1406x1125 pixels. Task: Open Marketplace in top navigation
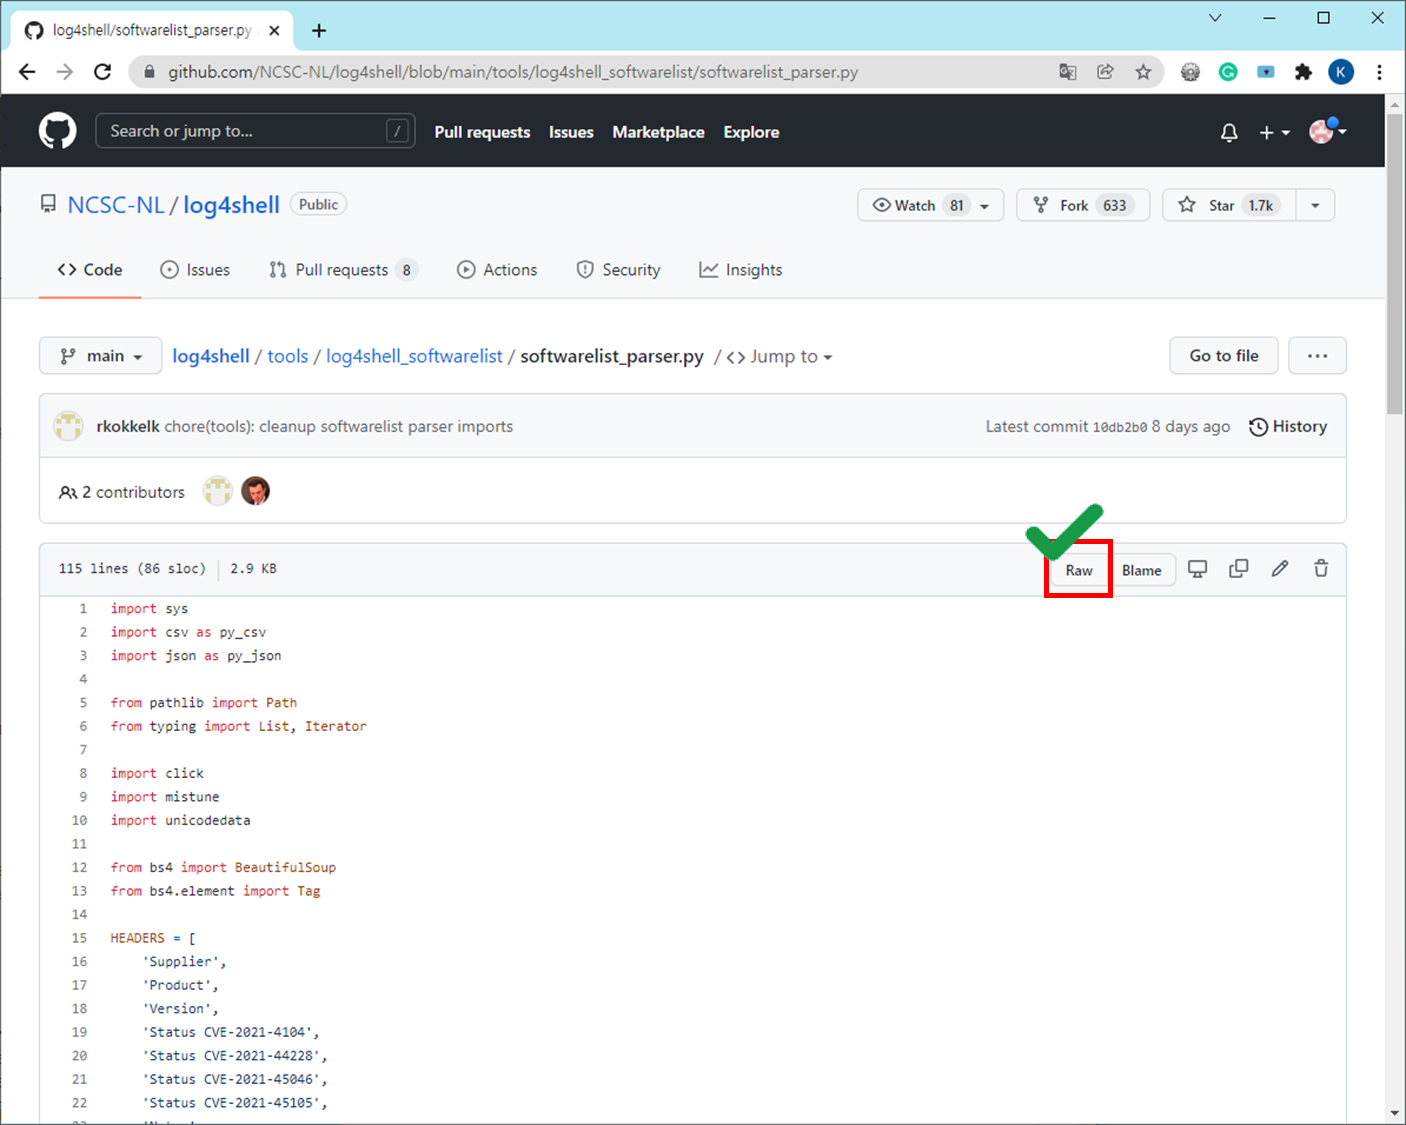[x=658, y=132]
